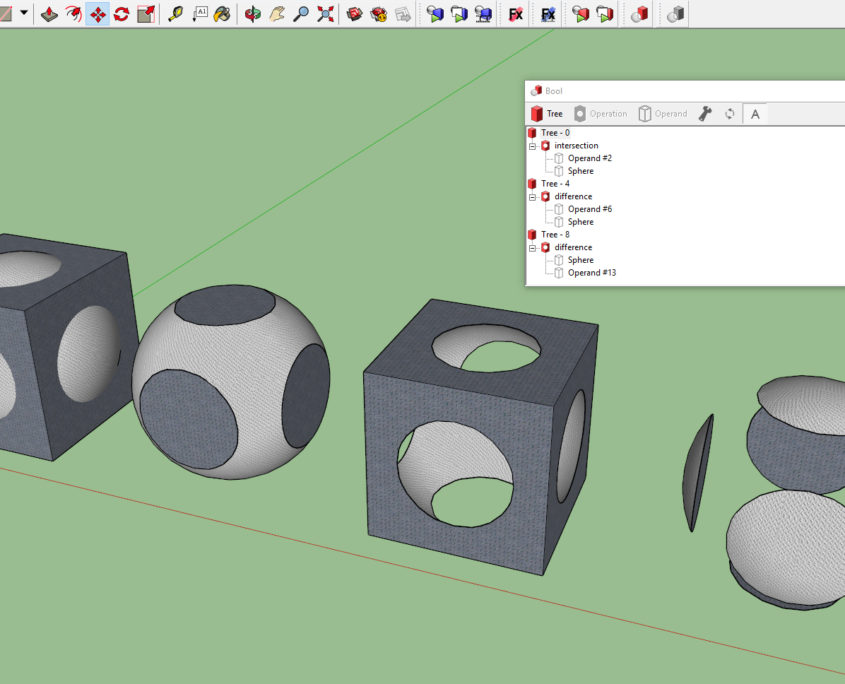Viewport: 845px width, 684px height.
Task: Collapse the difference node under Tree - 8
Action: pos(533,247)
